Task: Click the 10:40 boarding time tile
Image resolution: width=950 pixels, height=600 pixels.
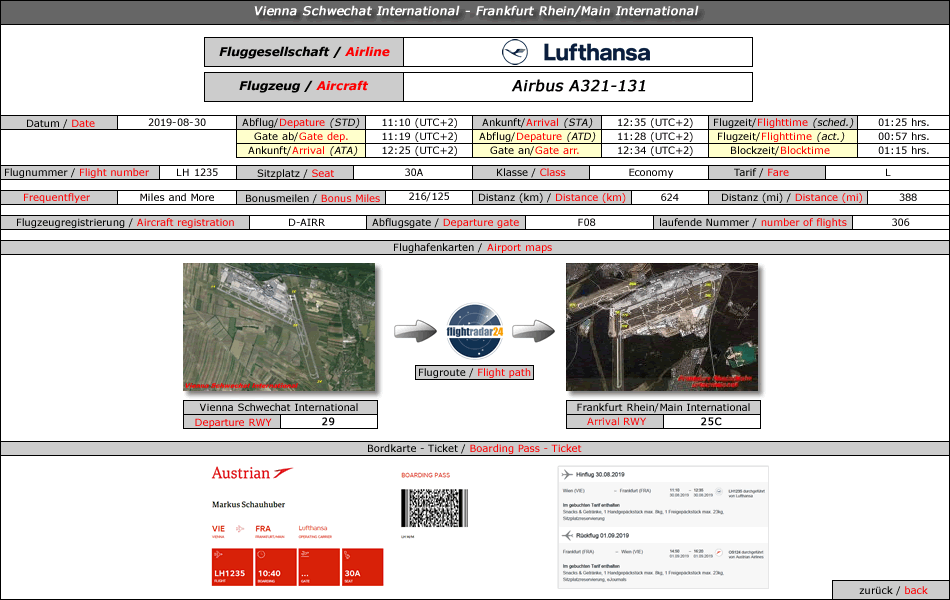Action: pyautogui.click(x=276, y=567)
